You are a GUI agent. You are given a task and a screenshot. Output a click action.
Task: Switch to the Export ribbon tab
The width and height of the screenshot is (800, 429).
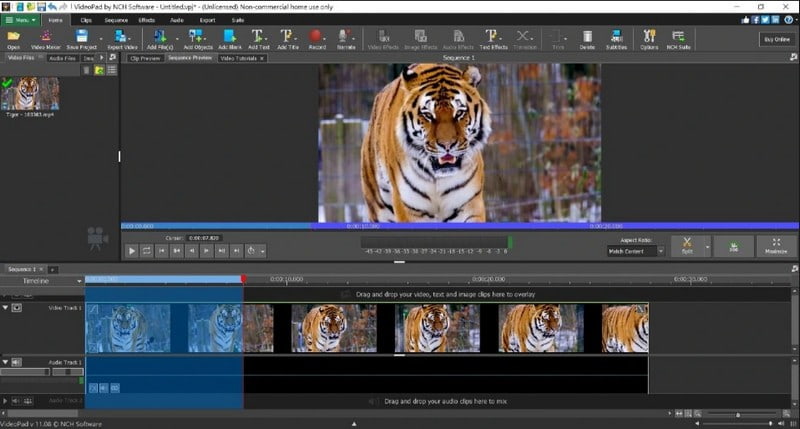pos(207,20)
